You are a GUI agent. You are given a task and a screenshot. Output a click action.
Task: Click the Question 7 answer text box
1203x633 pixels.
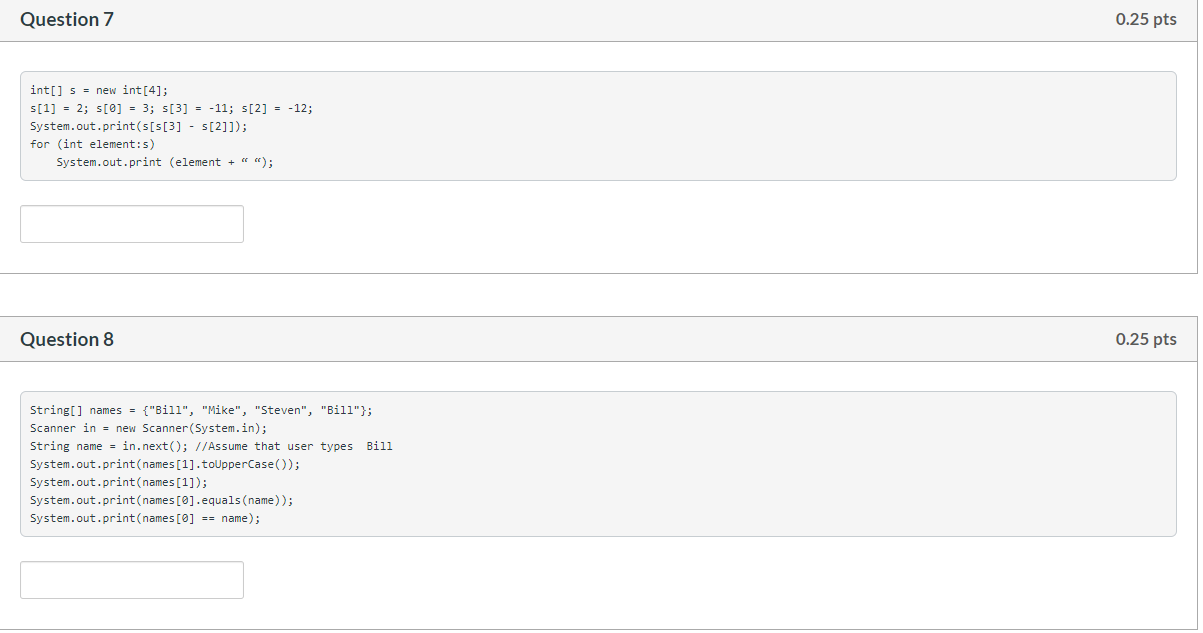pos(132,224)
